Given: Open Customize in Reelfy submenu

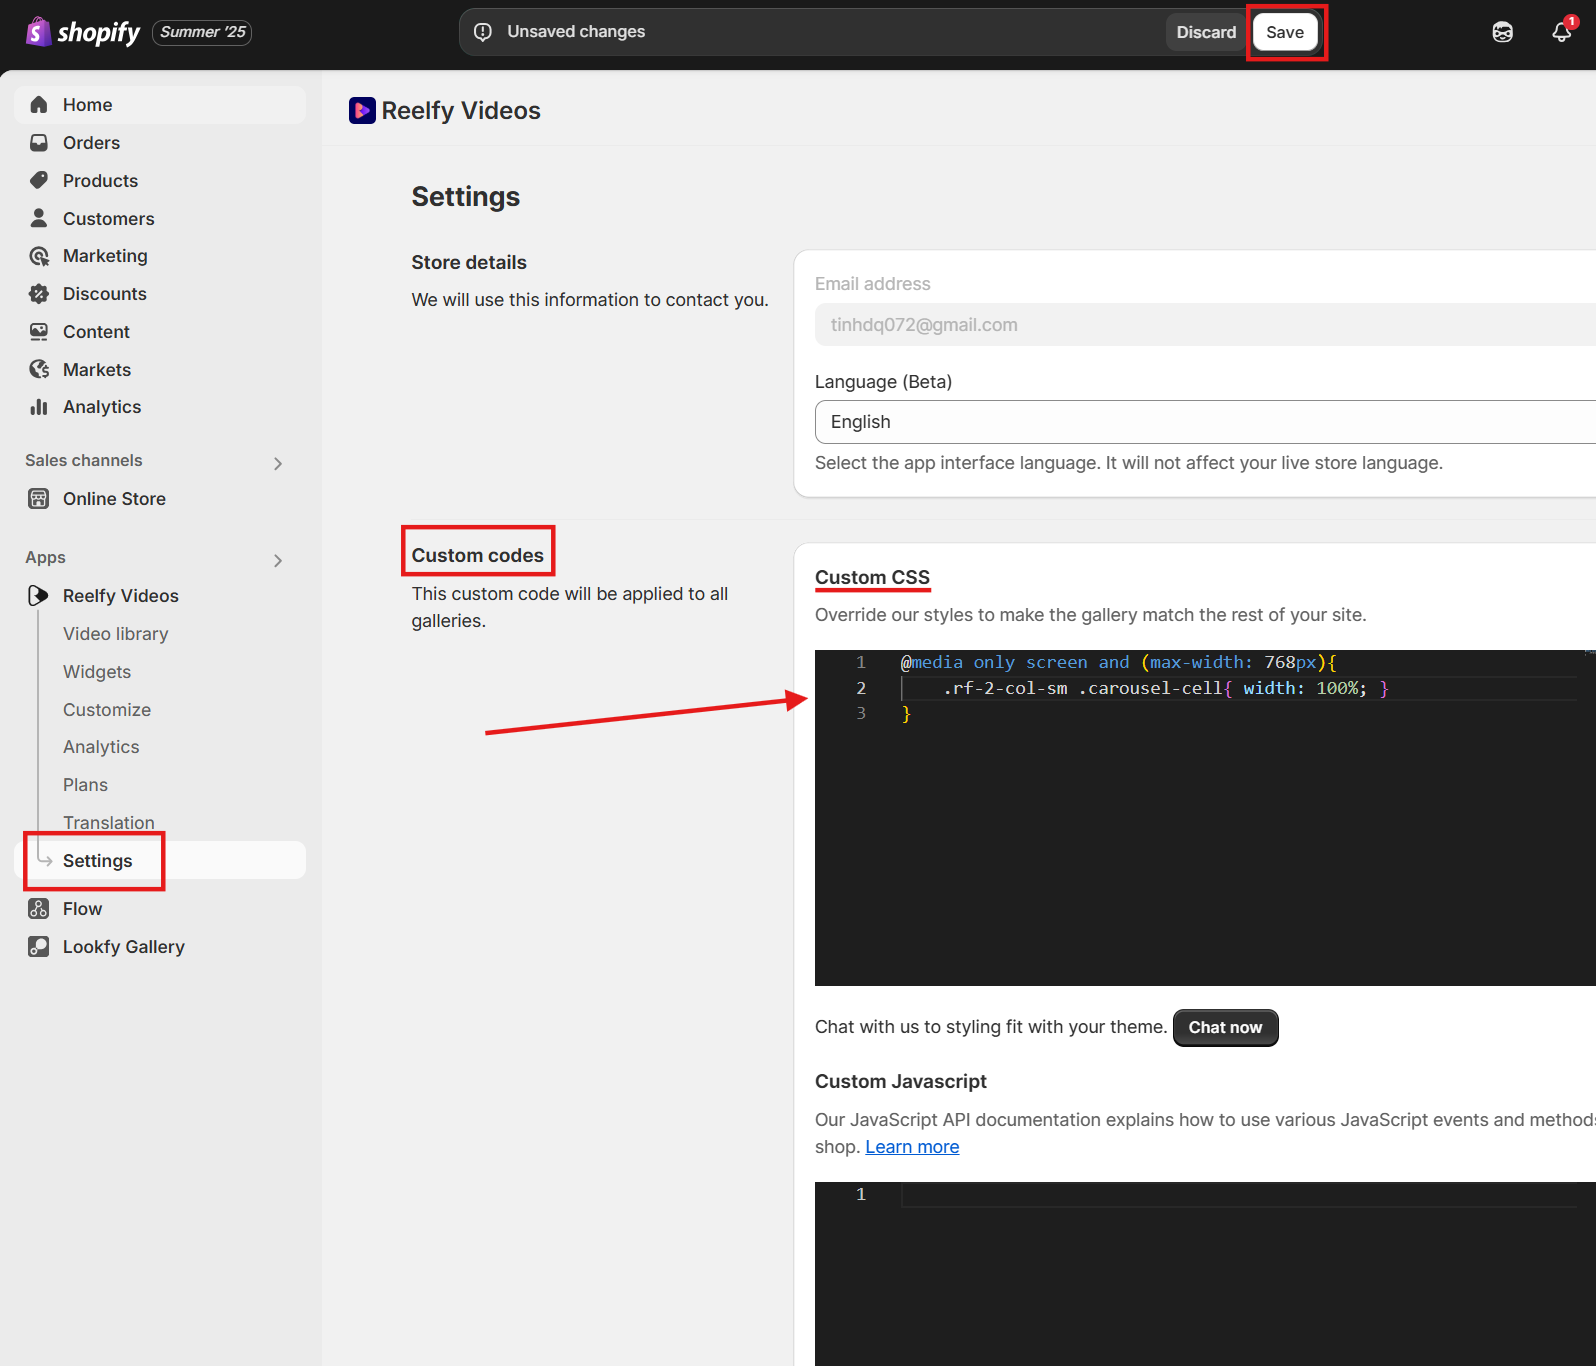Looking at the screenshot, I should (x=107, y=710).
